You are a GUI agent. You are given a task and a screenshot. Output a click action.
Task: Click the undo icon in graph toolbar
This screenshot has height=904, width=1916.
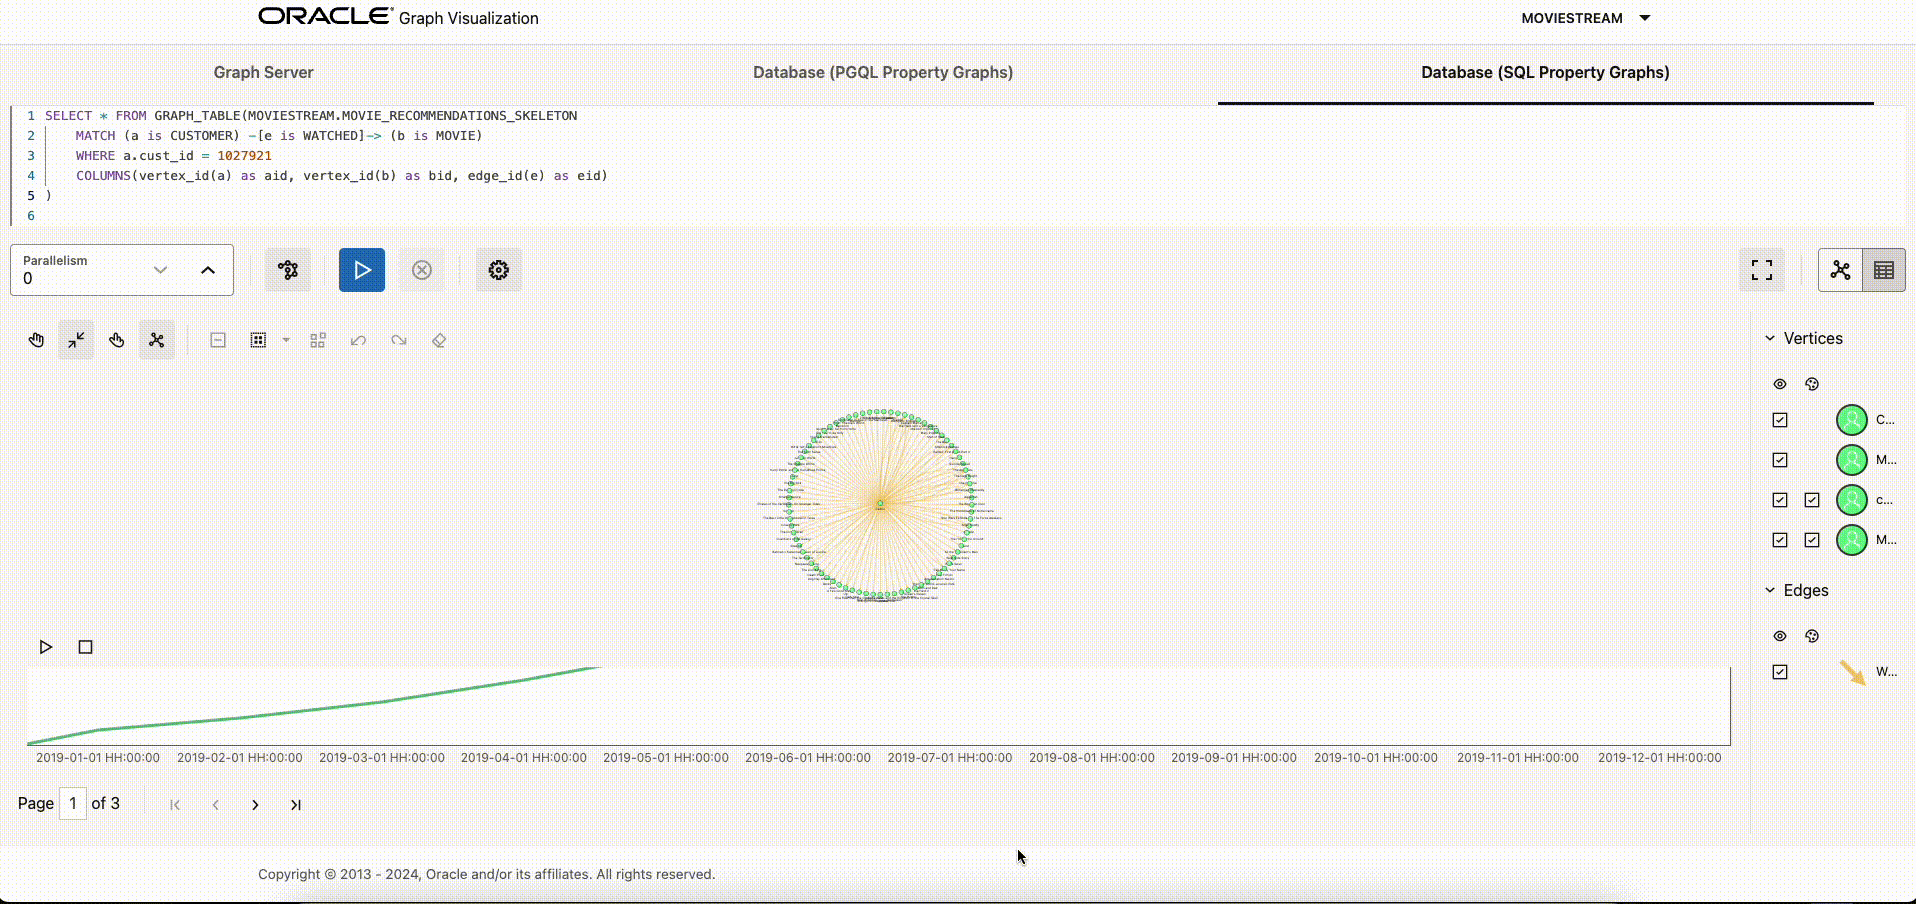pos(358,340)
